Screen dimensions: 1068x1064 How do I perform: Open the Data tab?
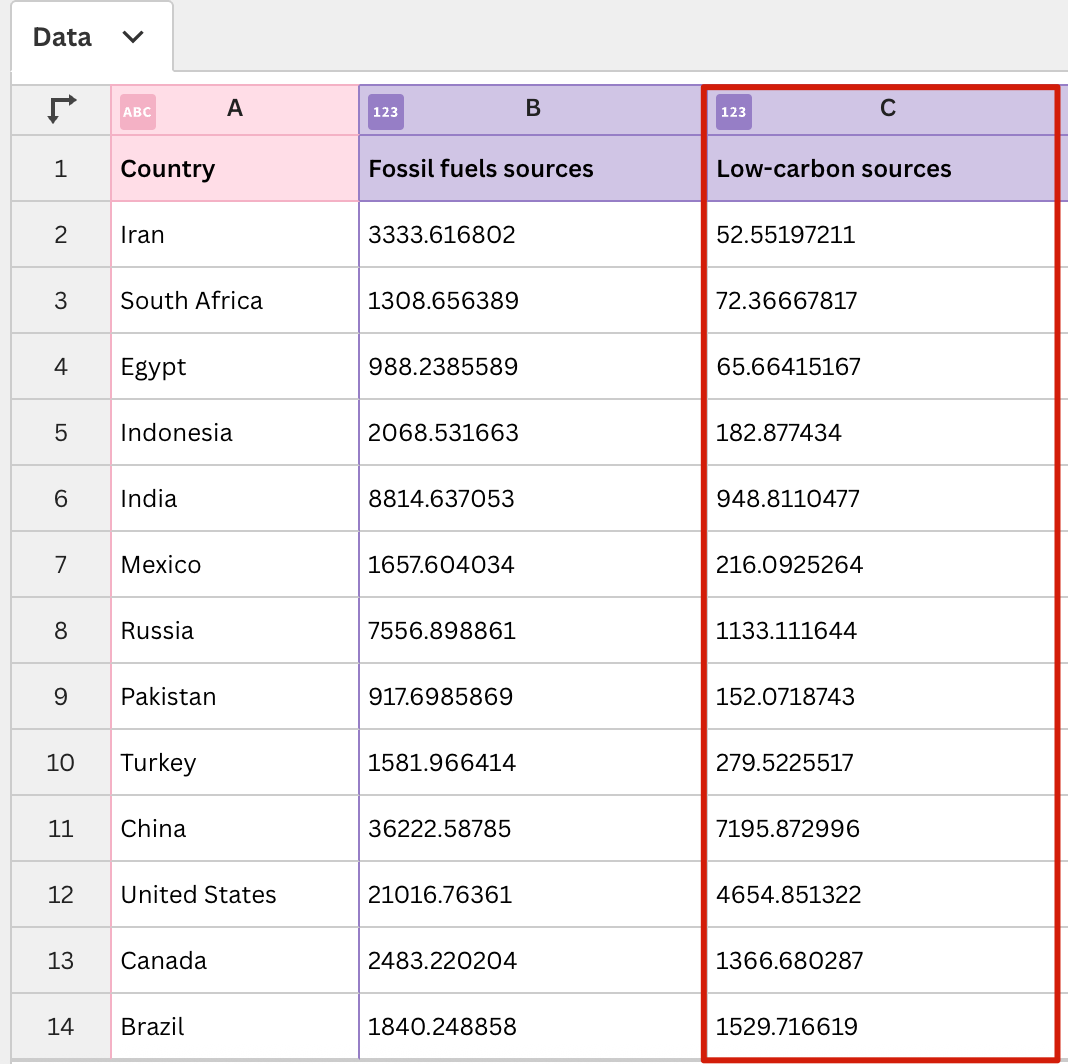[x=63, y=38]
